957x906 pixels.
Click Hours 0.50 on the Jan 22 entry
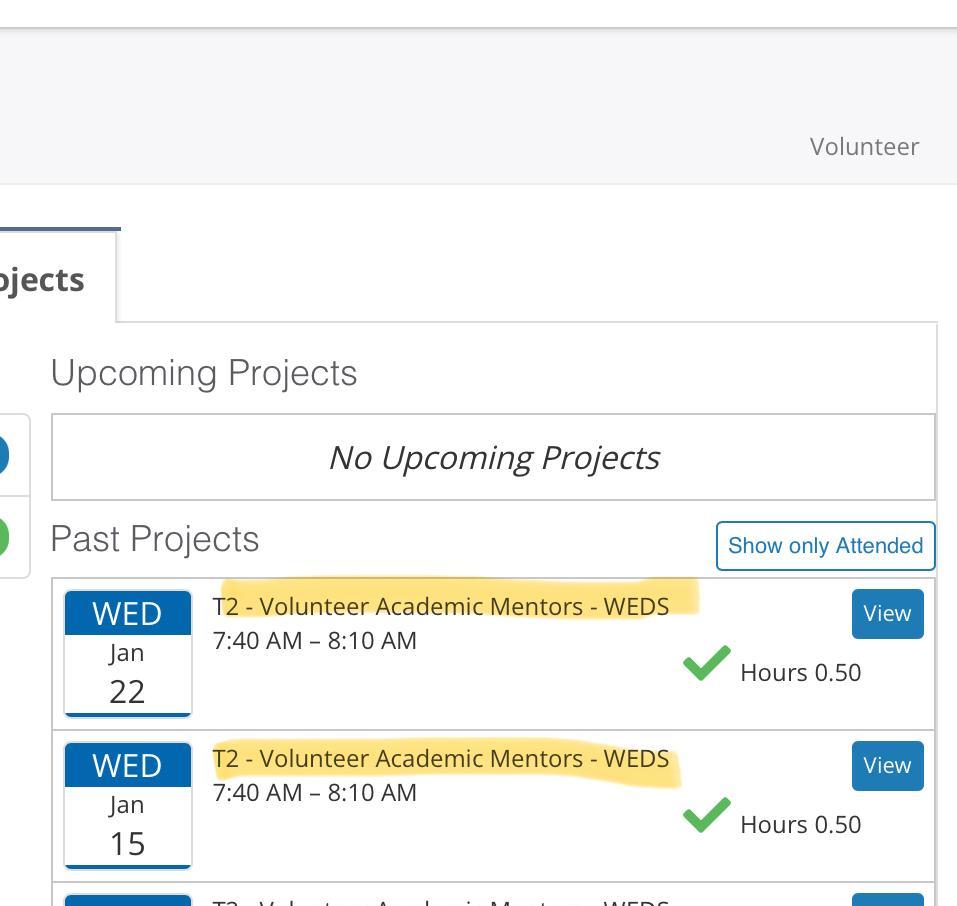point(800,672)
